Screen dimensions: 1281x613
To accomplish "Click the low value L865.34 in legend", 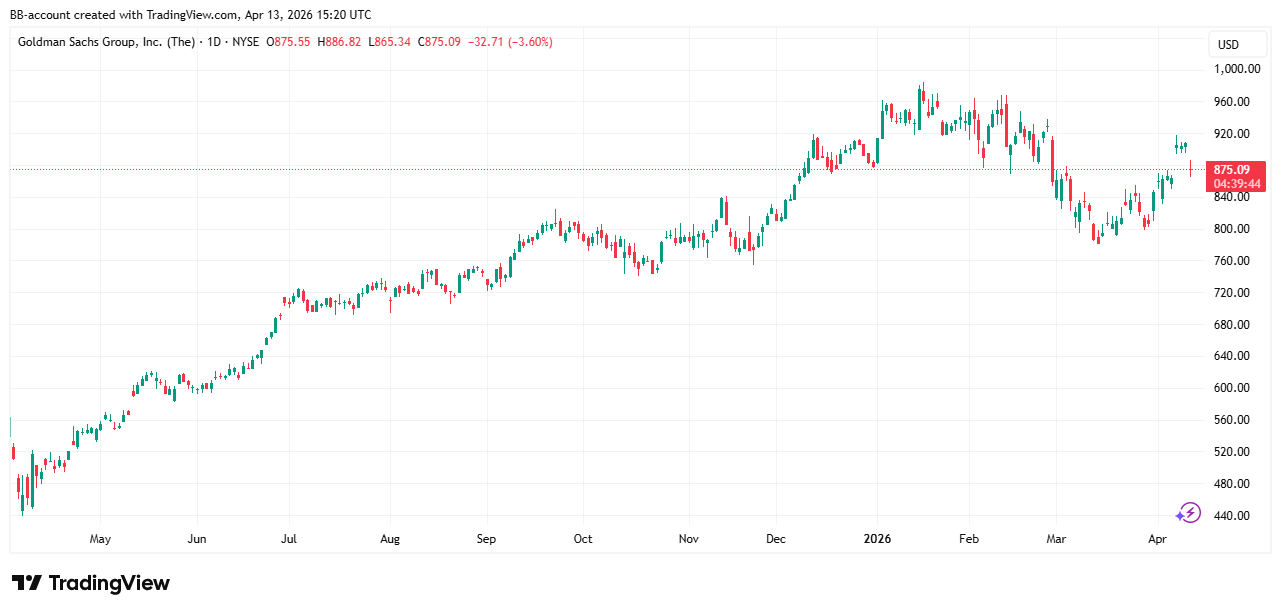I will click(390, 42).
